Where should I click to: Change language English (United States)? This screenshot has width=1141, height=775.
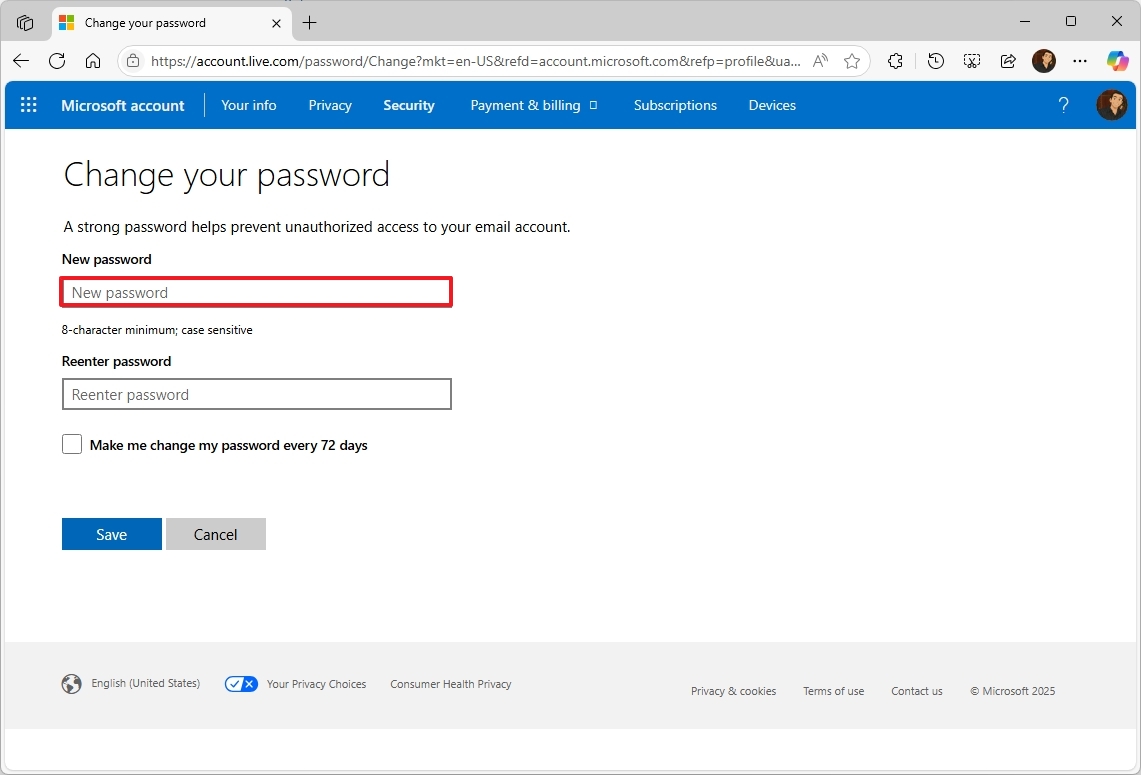coord(146,683)
